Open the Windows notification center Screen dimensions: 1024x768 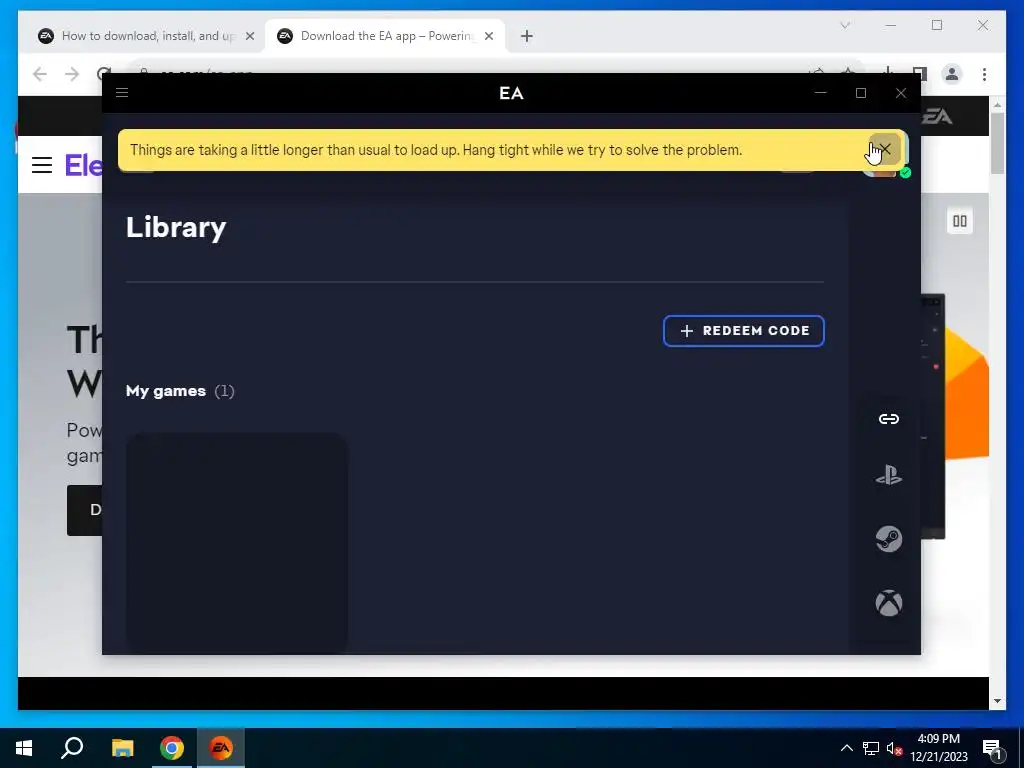pyautogui.click(x=993, y=749)
